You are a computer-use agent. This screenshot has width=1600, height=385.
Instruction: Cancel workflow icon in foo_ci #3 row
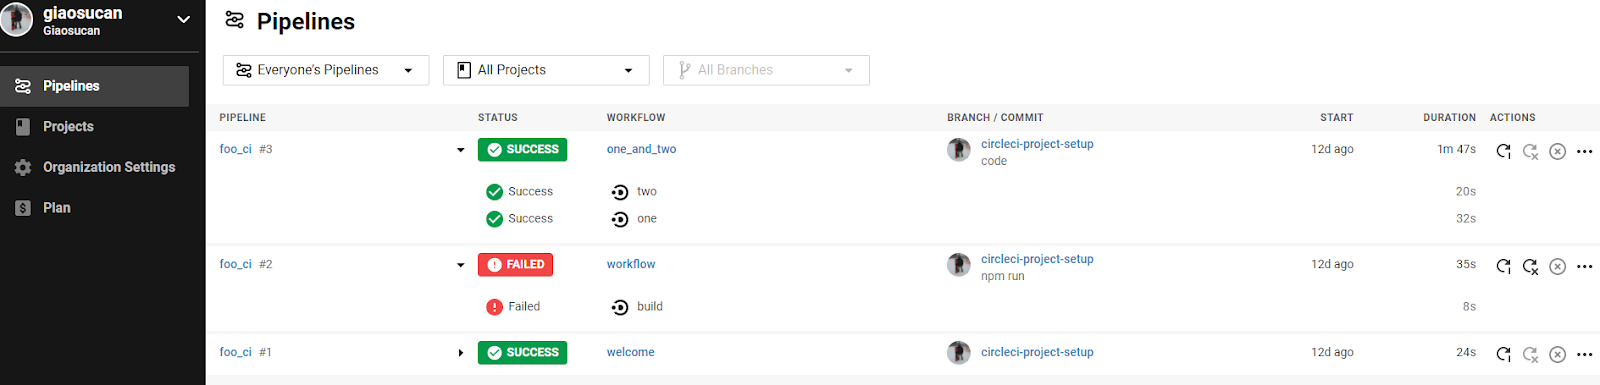(1557, 151)
